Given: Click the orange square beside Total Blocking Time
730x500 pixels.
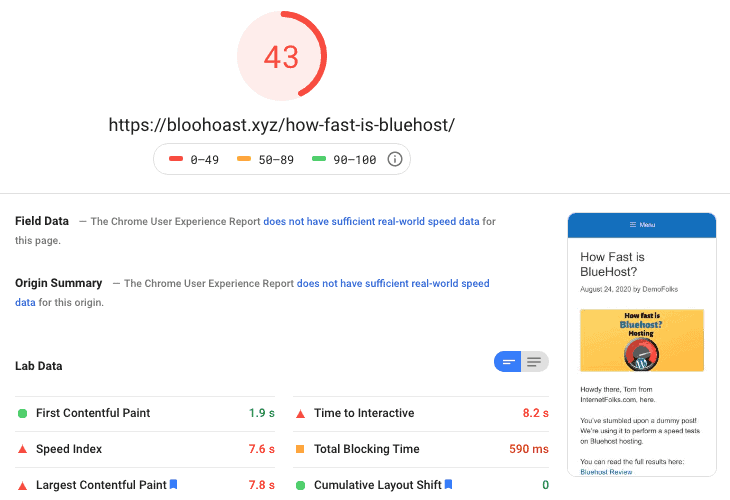Looking at the screenshot, I should coord(300,449).
